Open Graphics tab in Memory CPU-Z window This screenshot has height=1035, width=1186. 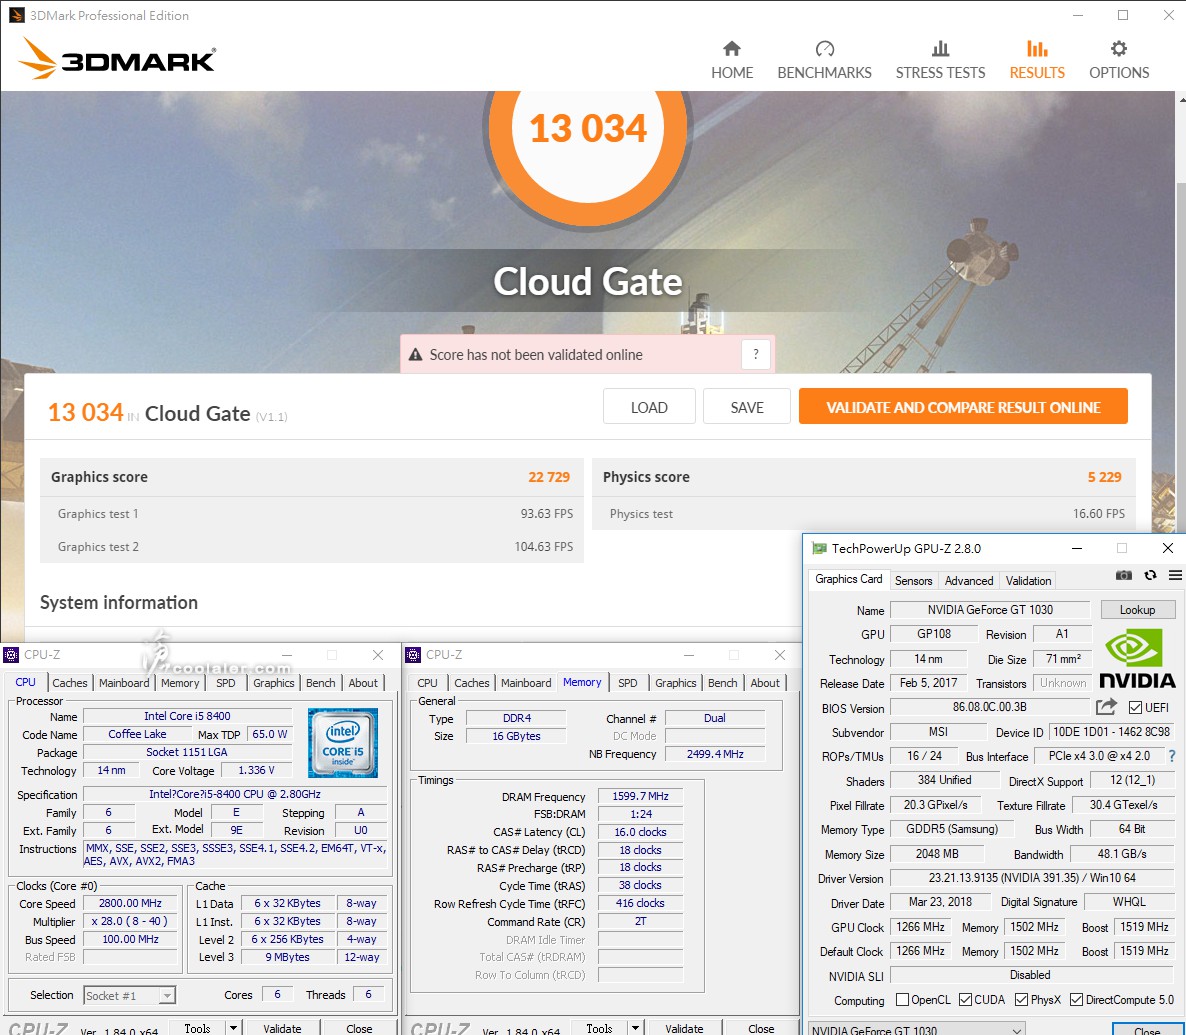pyautogui.click(x=675, y=682)
